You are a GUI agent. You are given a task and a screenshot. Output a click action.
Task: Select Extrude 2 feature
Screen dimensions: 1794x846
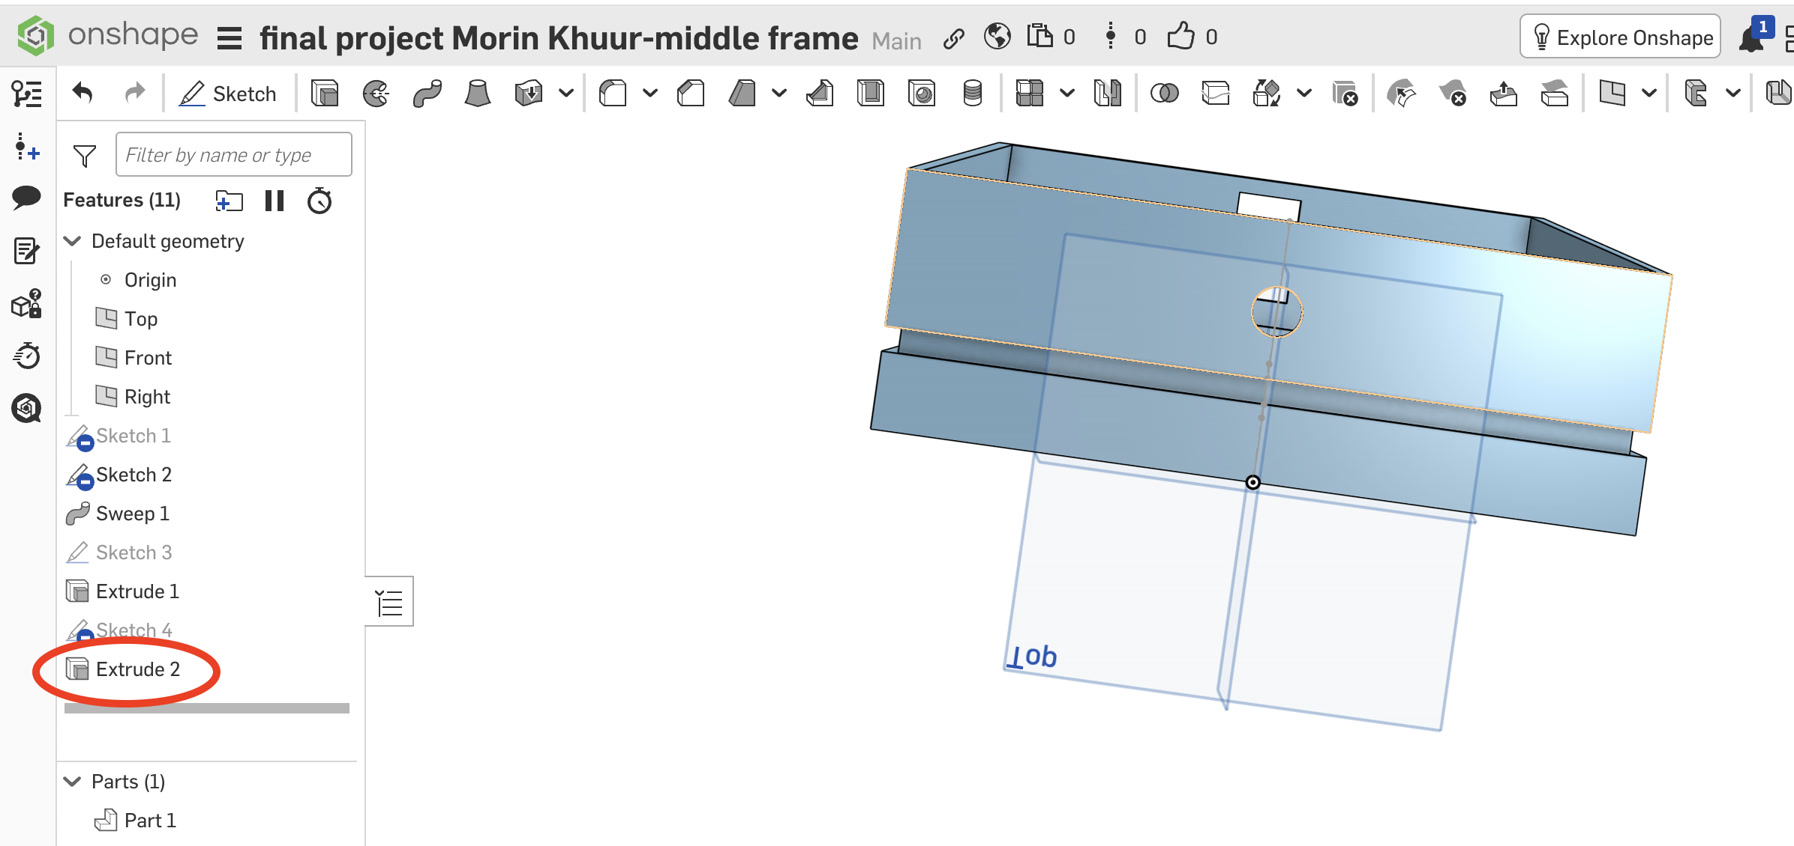click(137, 669)
